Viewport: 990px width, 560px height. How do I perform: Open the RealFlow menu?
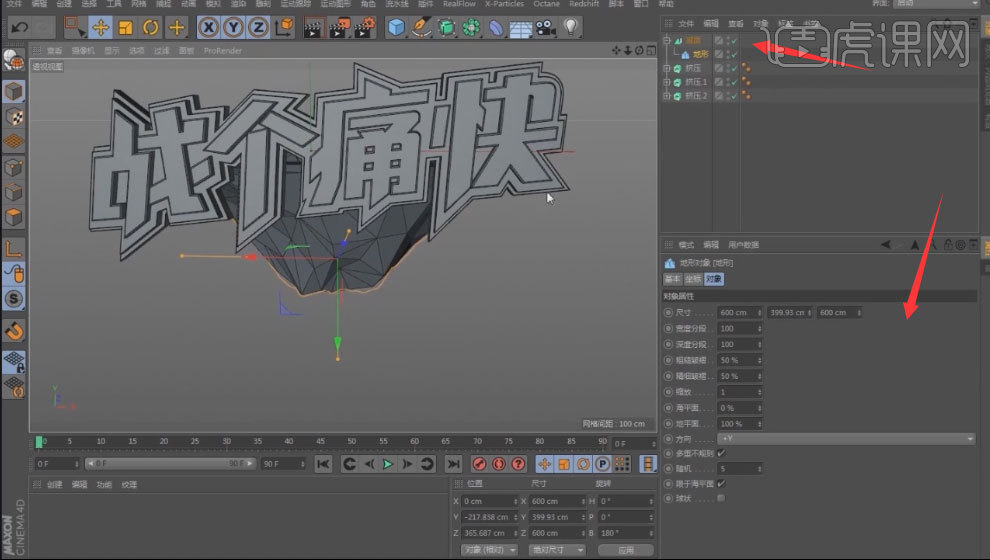click(459, 4)
